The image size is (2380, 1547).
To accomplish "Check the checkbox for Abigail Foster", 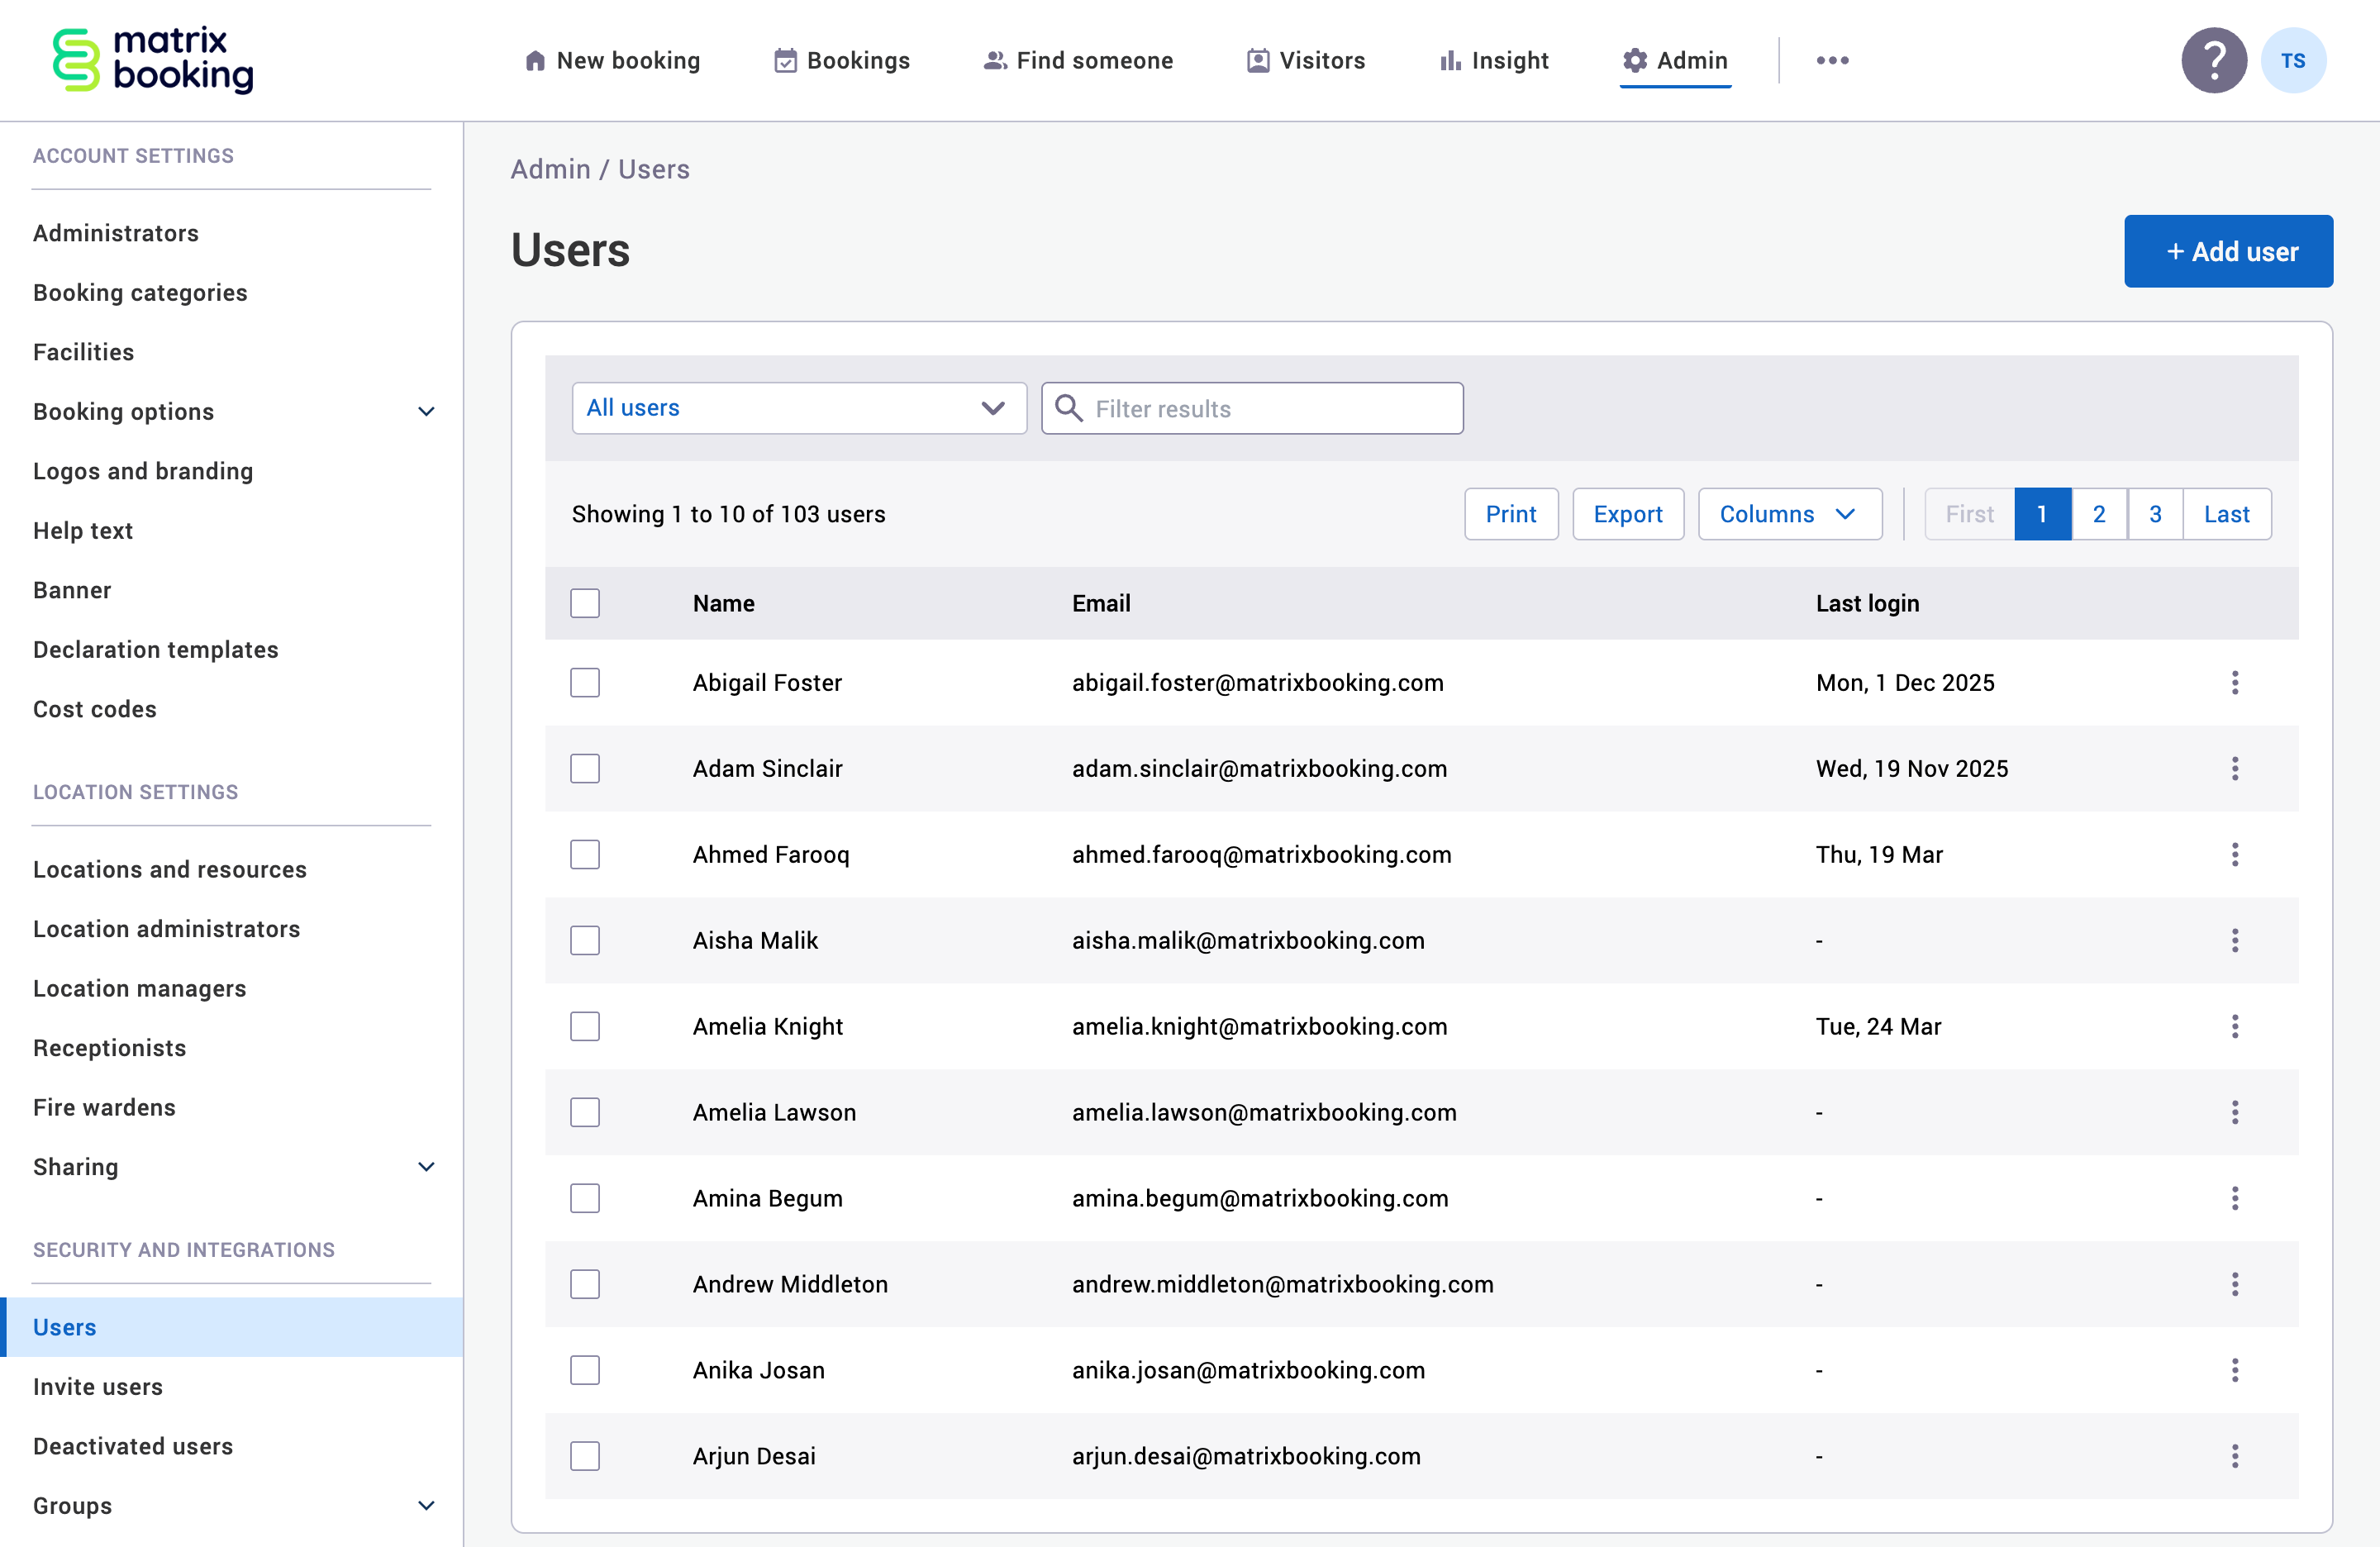I will click(x=584, y=682).
